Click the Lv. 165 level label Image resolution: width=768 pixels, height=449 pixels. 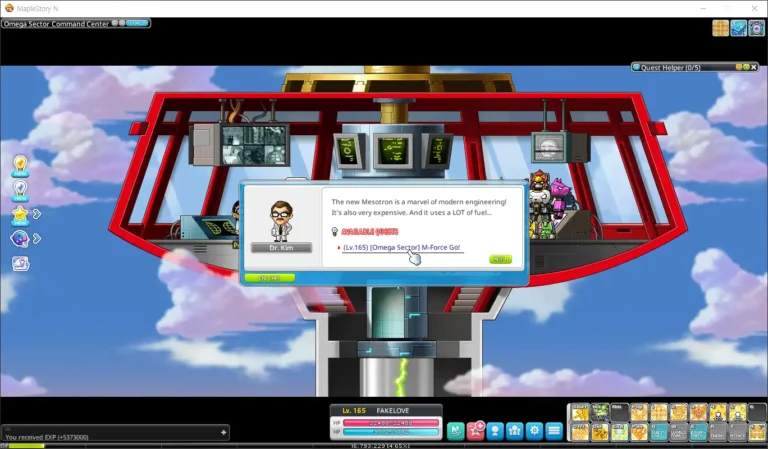tap(354, 410)
